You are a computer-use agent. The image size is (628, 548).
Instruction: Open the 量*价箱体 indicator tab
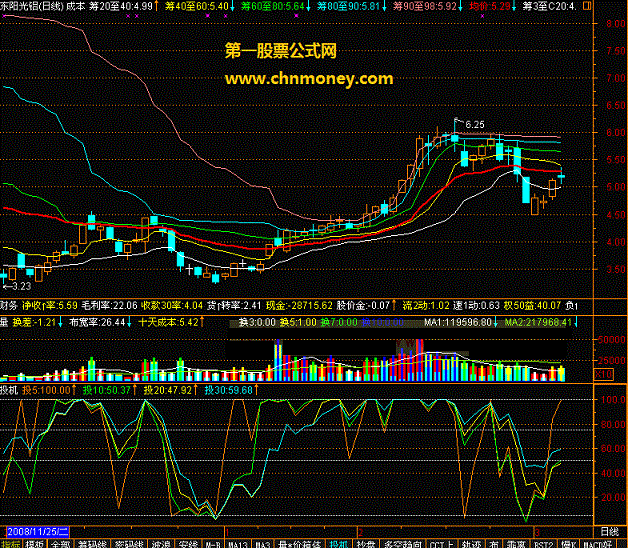click(300, 544)
